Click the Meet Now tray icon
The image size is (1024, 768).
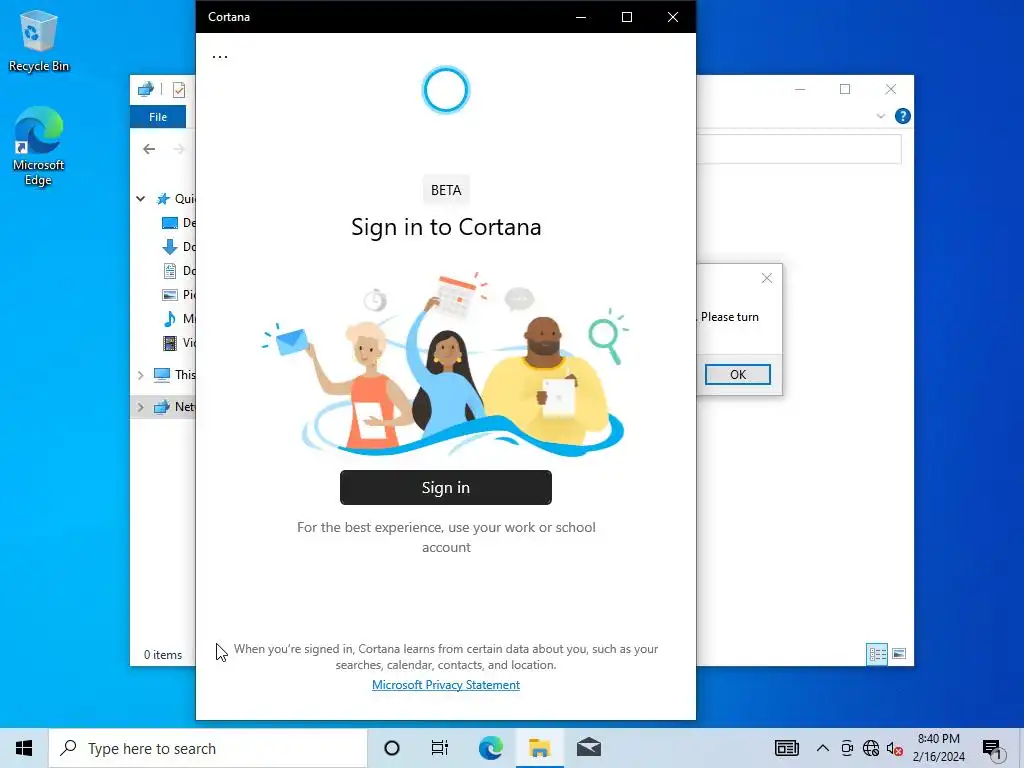[847, 748]
